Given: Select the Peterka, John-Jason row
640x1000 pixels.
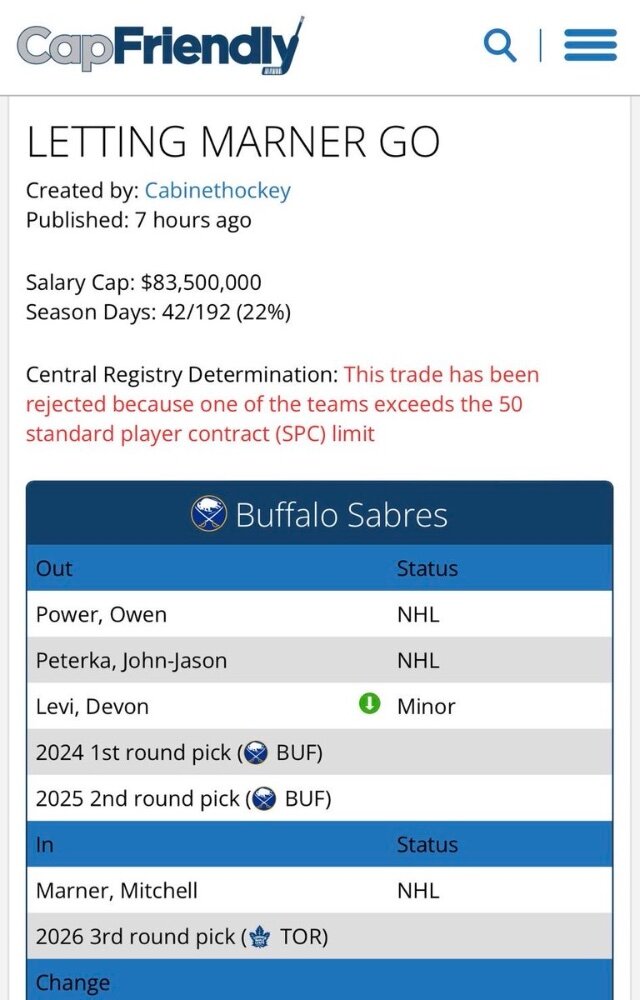Looking at the screenshot, I should [319, 660].
